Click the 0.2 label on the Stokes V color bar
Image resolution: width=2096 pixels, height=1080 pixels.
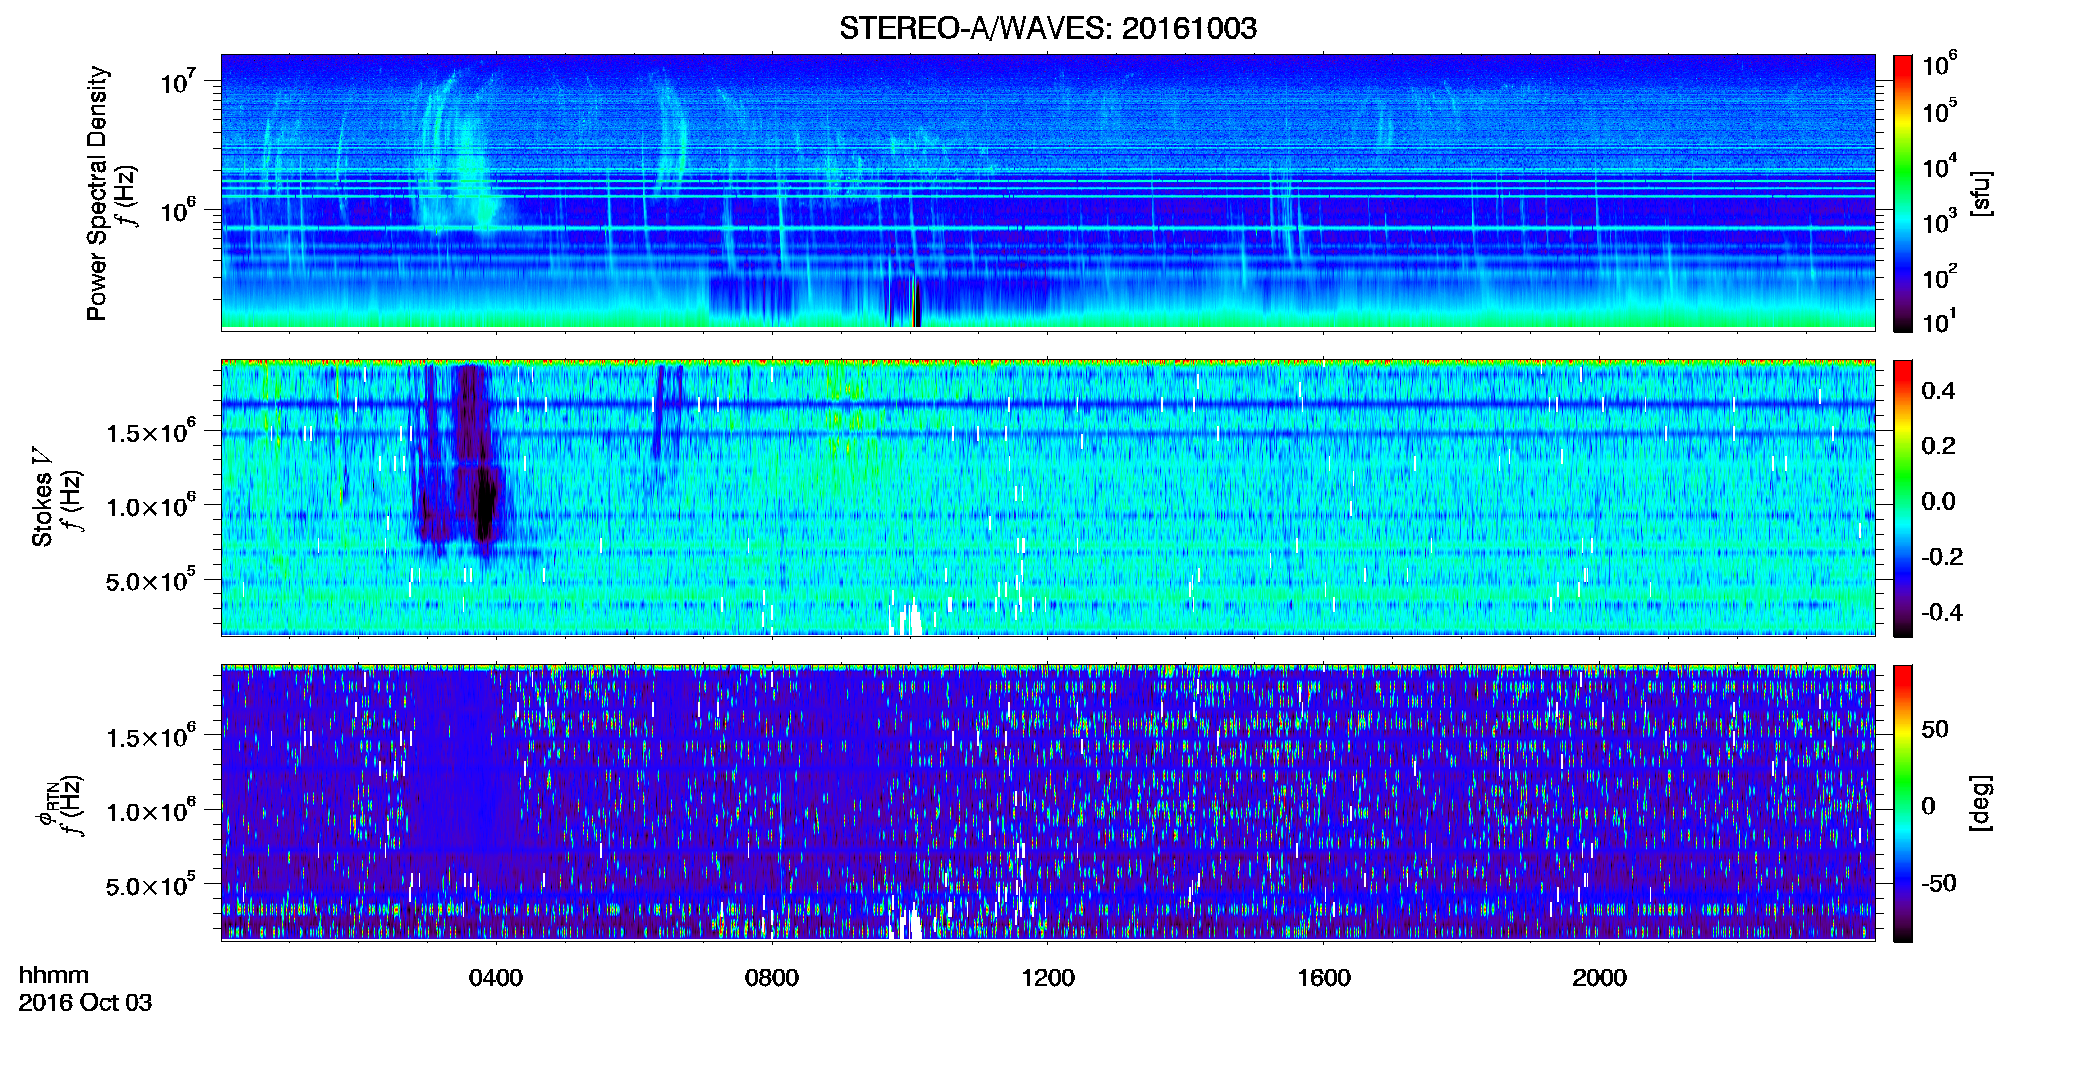pyautogui.click(x=1938, y=446)
